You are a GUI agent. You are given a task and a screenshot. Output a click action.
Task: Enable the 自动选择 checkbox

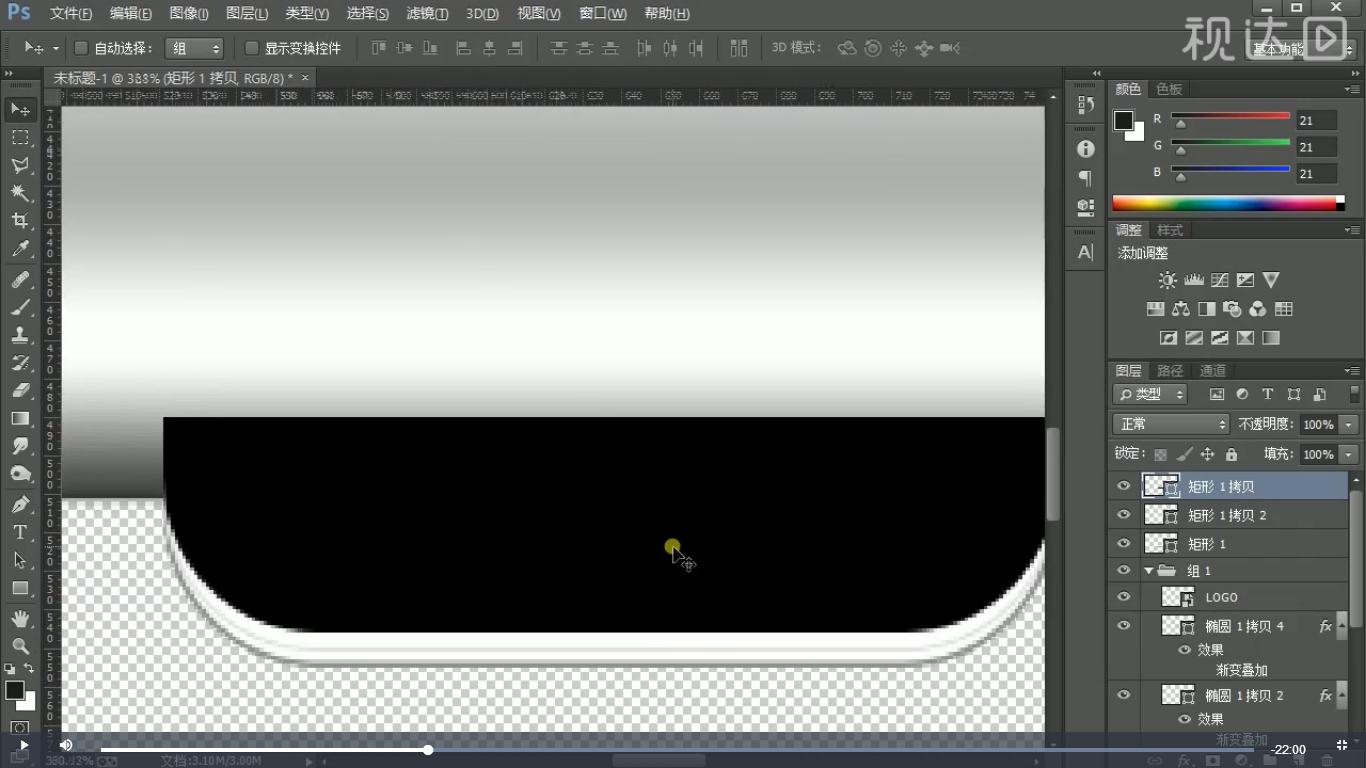(82, 48)
